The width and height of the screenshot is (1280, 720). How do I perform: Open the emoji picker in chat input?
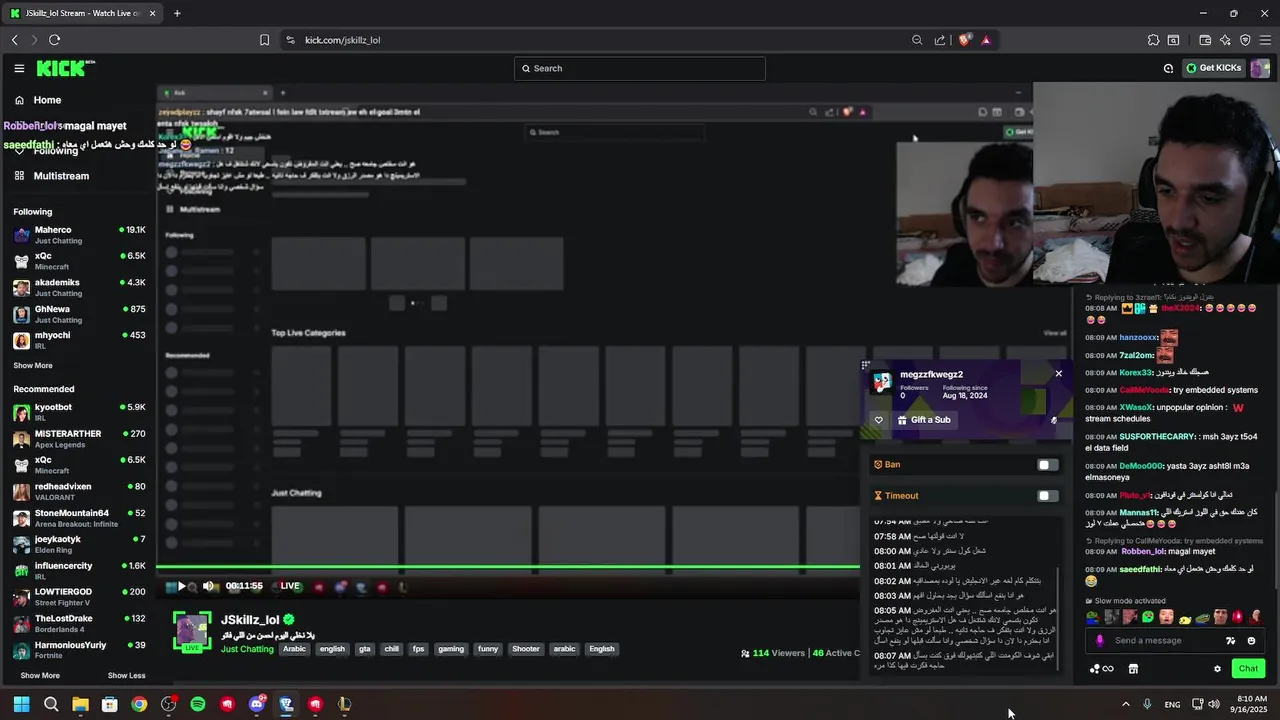(1251, 641)
